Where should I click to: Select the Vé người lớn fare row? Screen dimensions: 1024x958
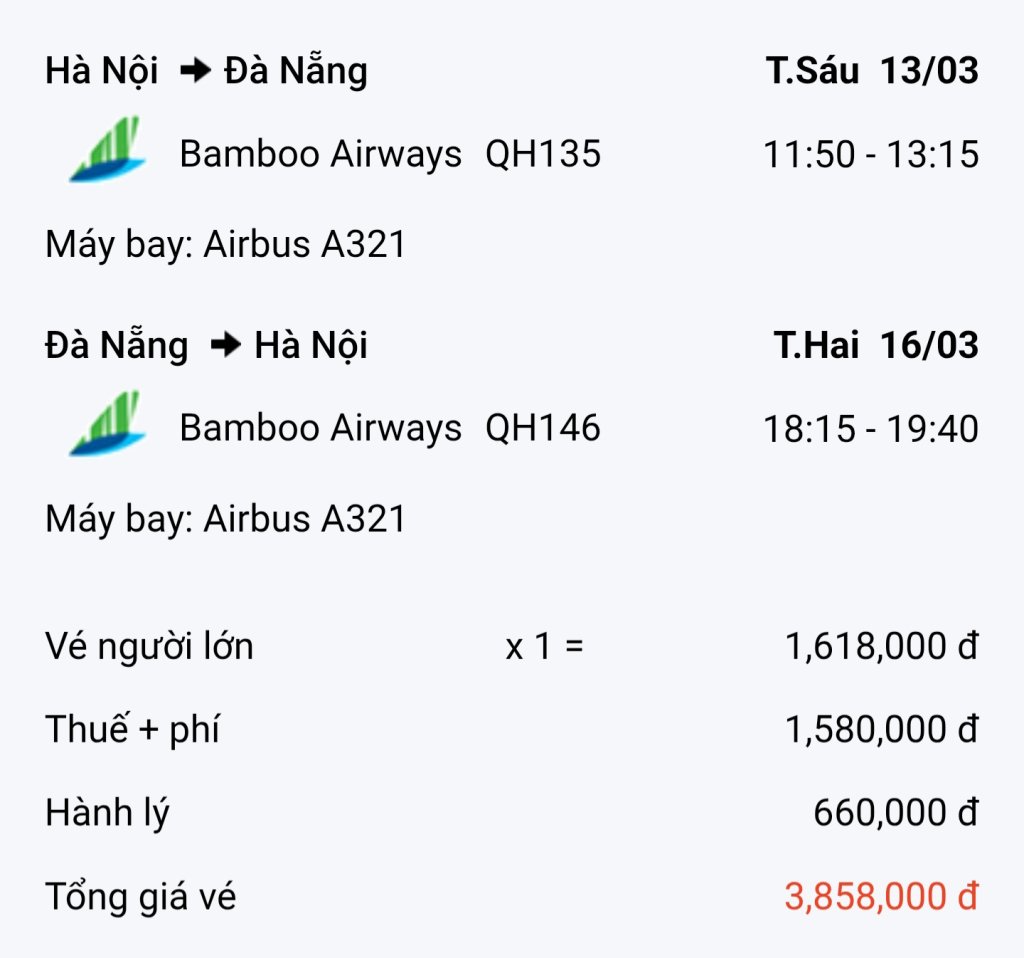click(512, 647)
